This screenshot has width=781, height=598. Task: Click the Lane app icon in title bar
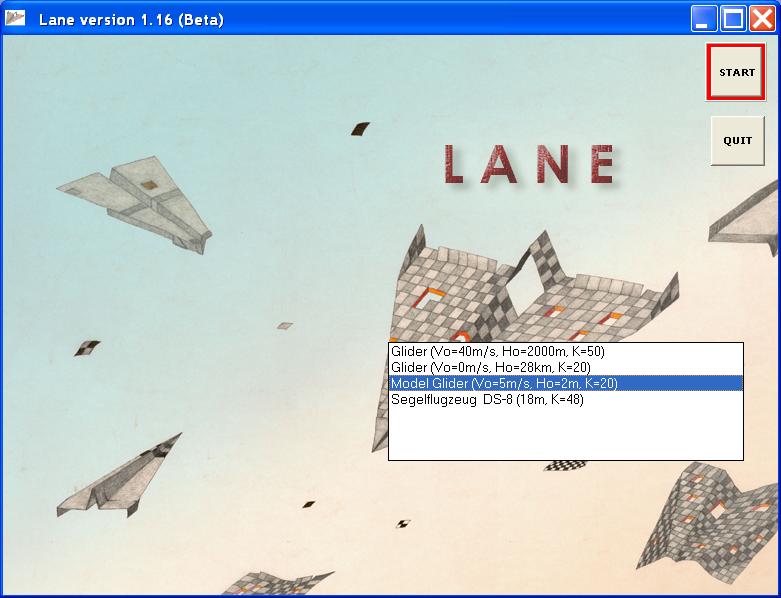tap(16, 19)
